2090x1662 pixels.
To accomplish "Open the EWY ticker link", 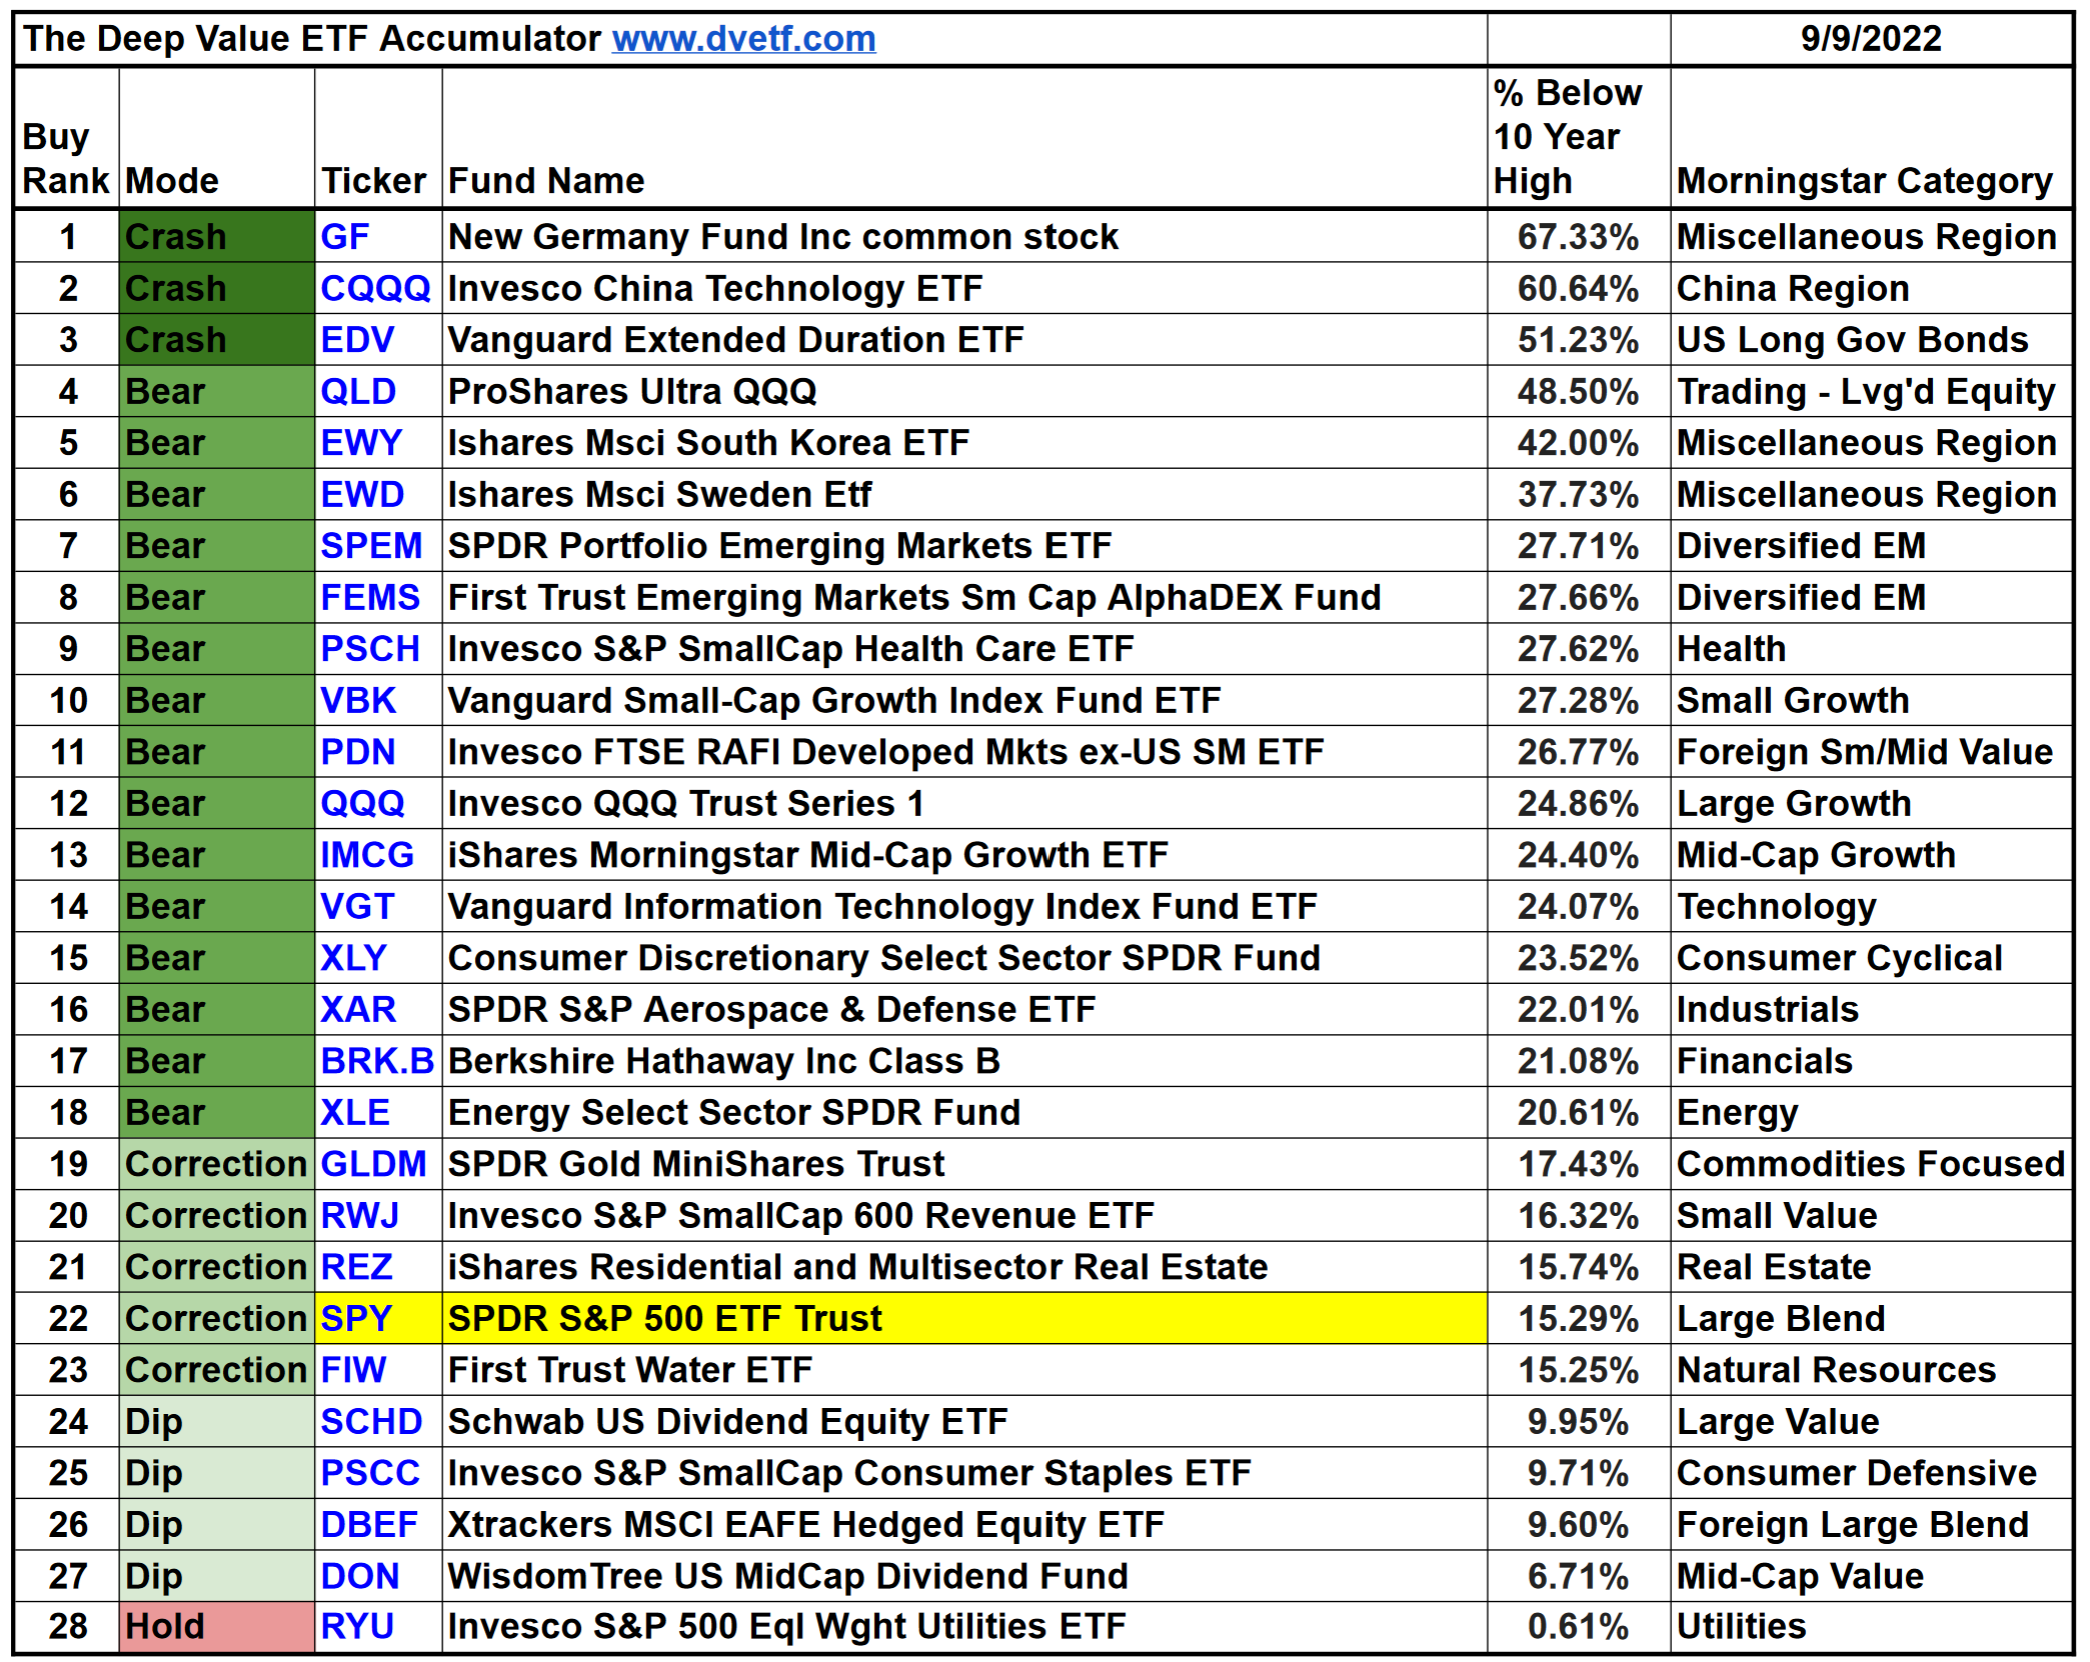I will (361, 443).
